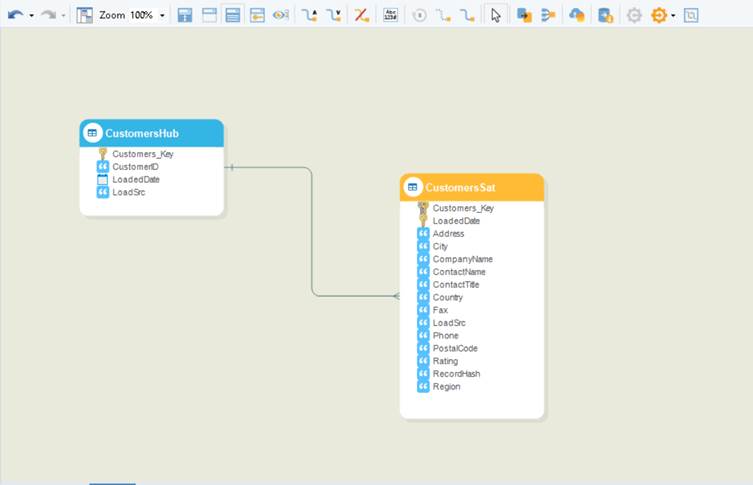Click the red crossed-lines link removal icon
Viewport: 753px width, 485px height.
click(x=361, y=15)
